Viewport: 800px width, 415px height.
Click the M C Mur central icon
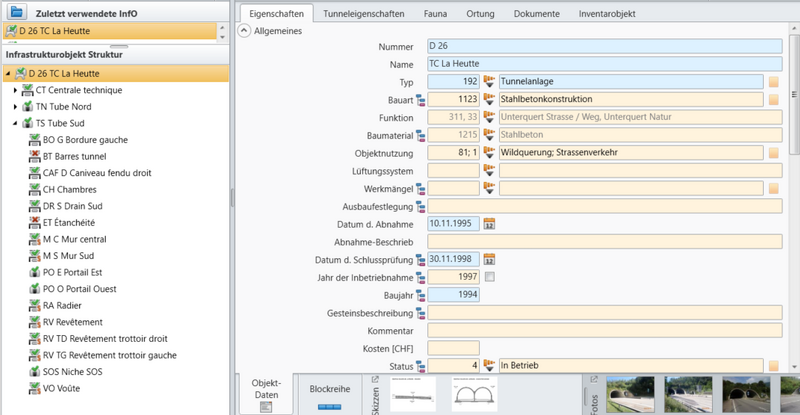pyautogui.click(x=34, y=239)
